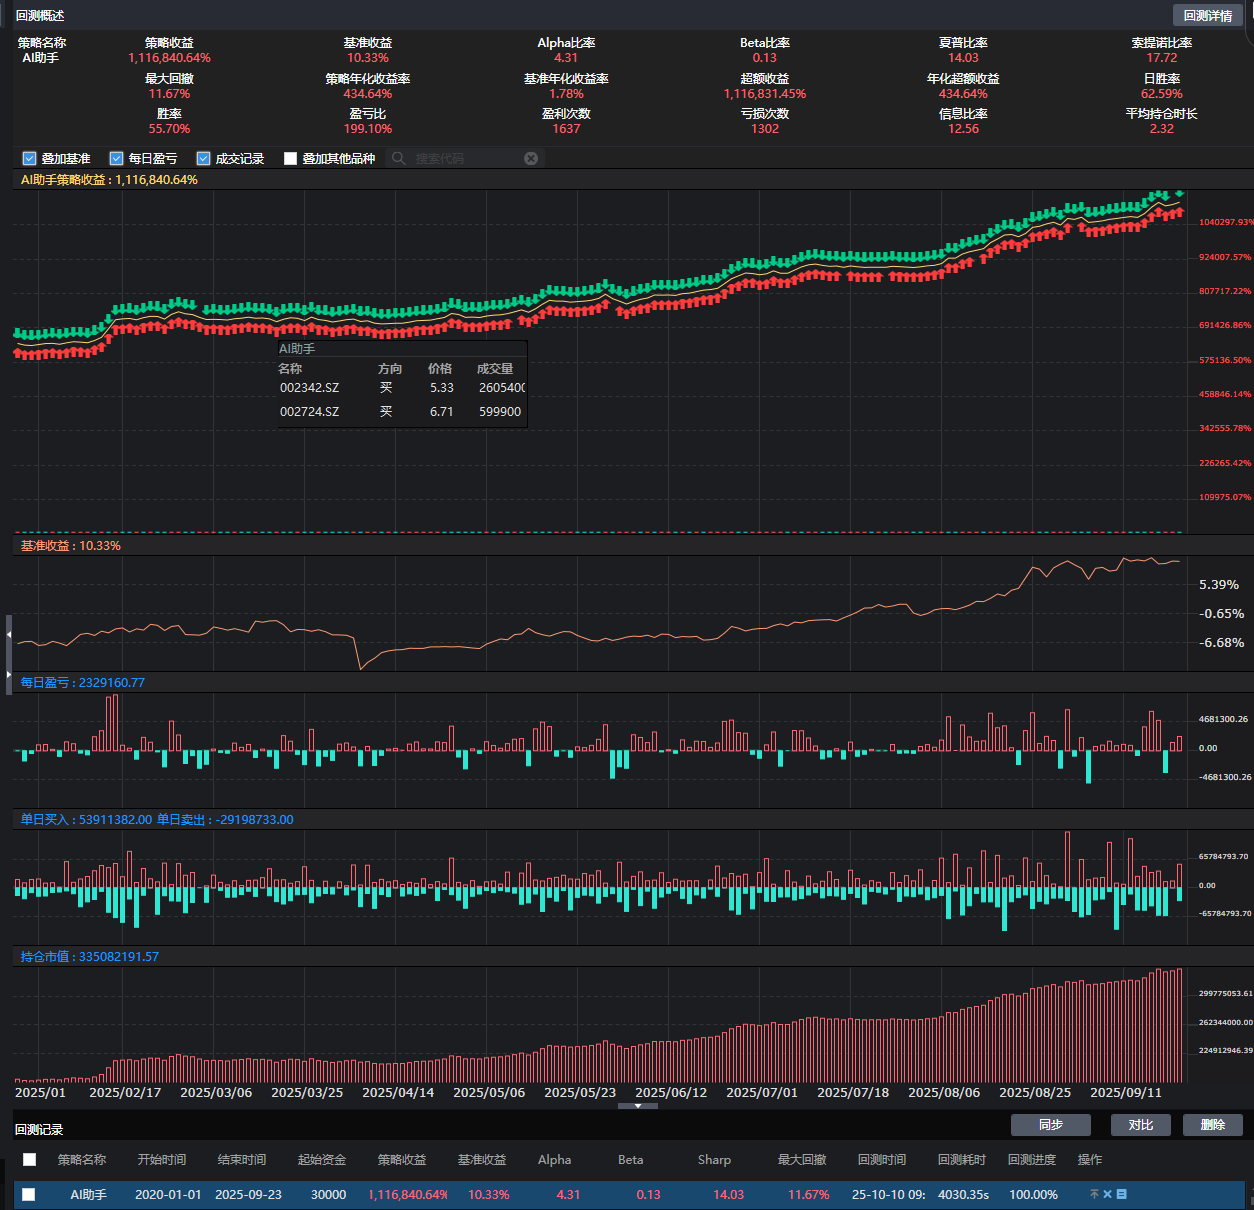Toggle the 每日盈亏 checkbox
The image size is (1254, 1210).
(117, 159)
